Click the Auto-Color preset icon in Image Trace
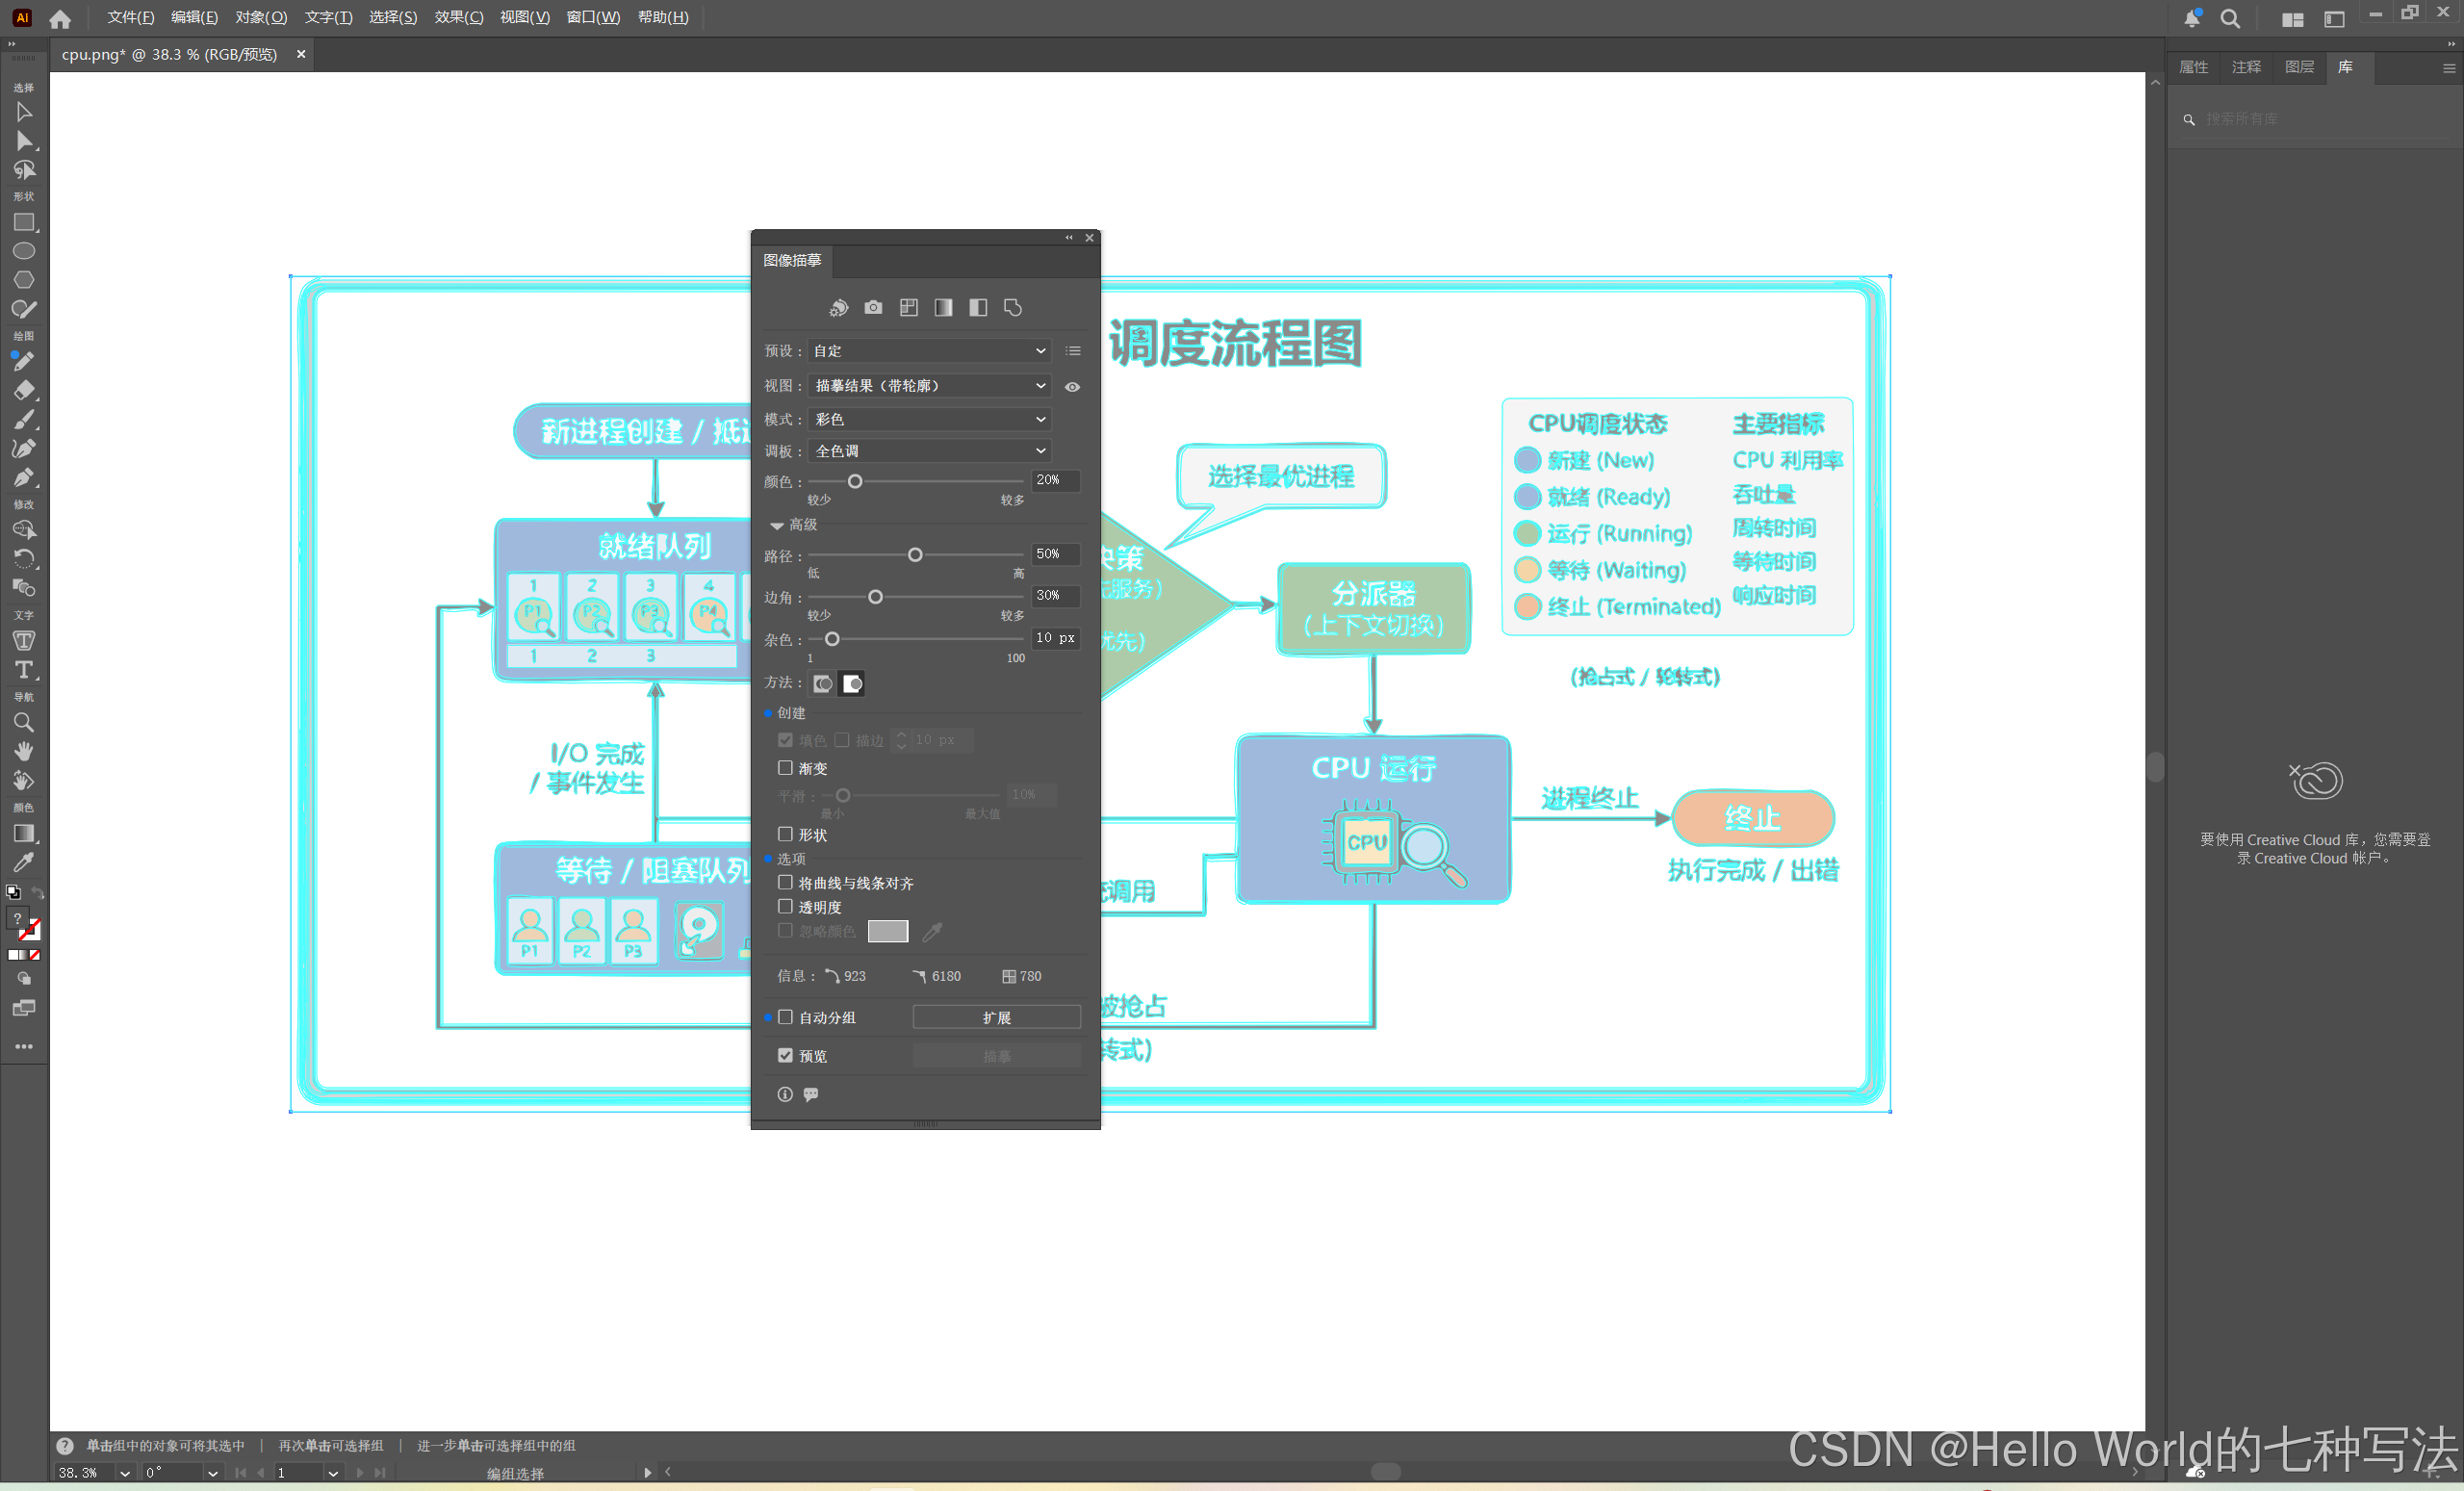The image size is (2464, 1491). tap(838, 308)
